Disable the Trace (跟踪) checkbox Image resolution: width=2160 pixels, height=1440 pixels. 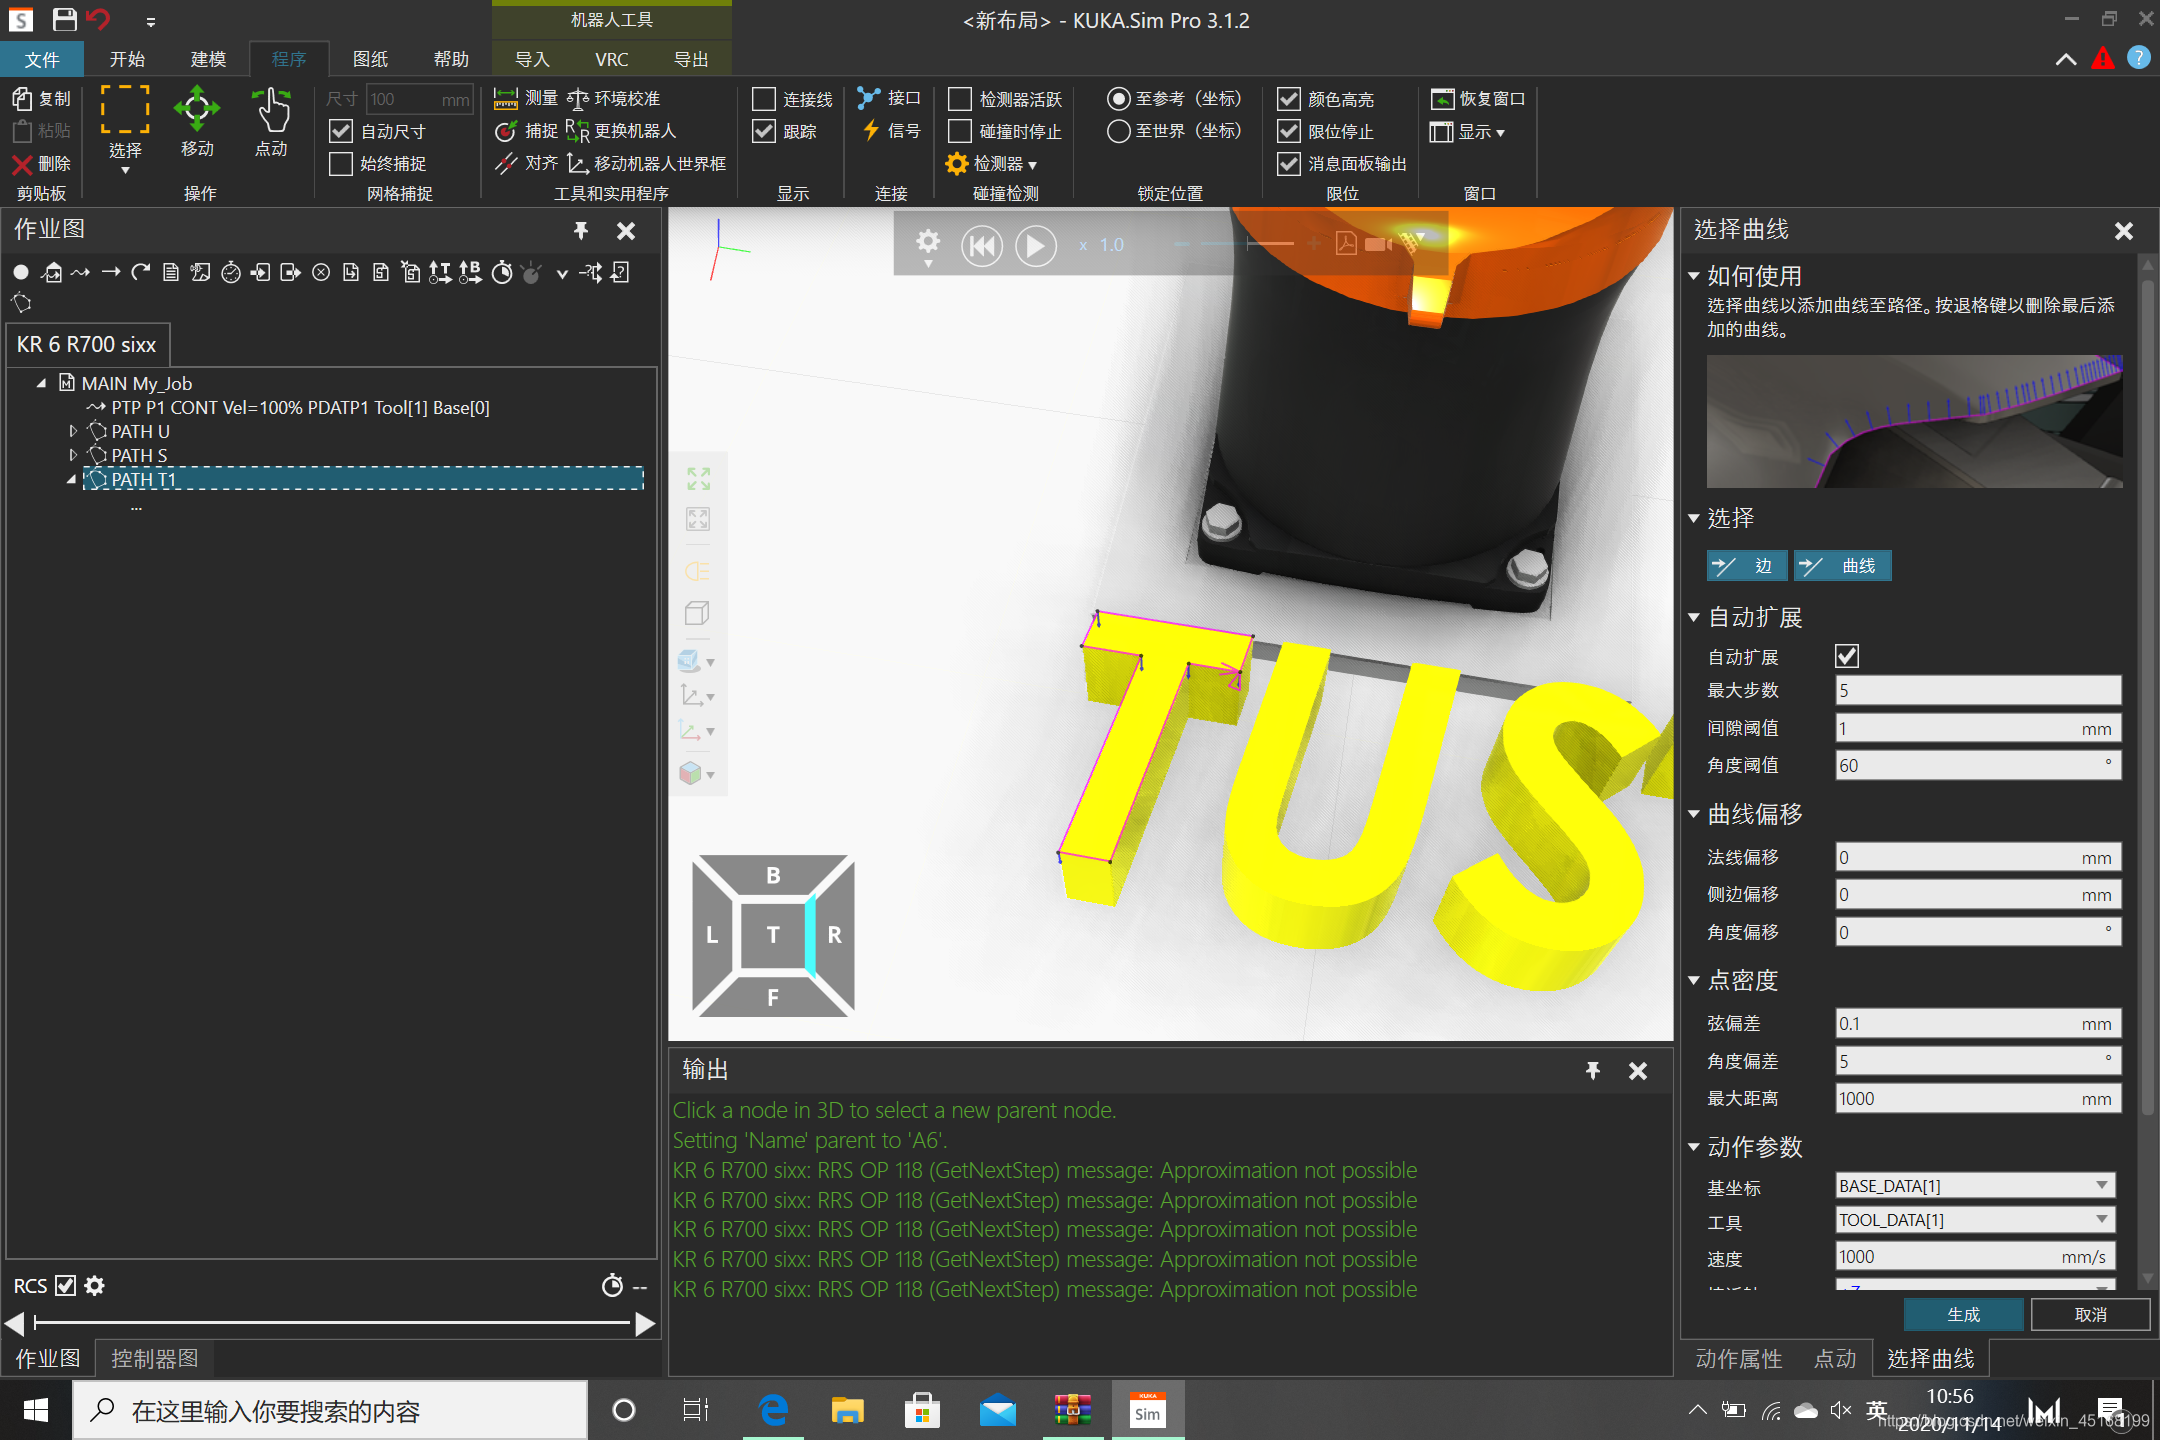[x=764, y=131]
